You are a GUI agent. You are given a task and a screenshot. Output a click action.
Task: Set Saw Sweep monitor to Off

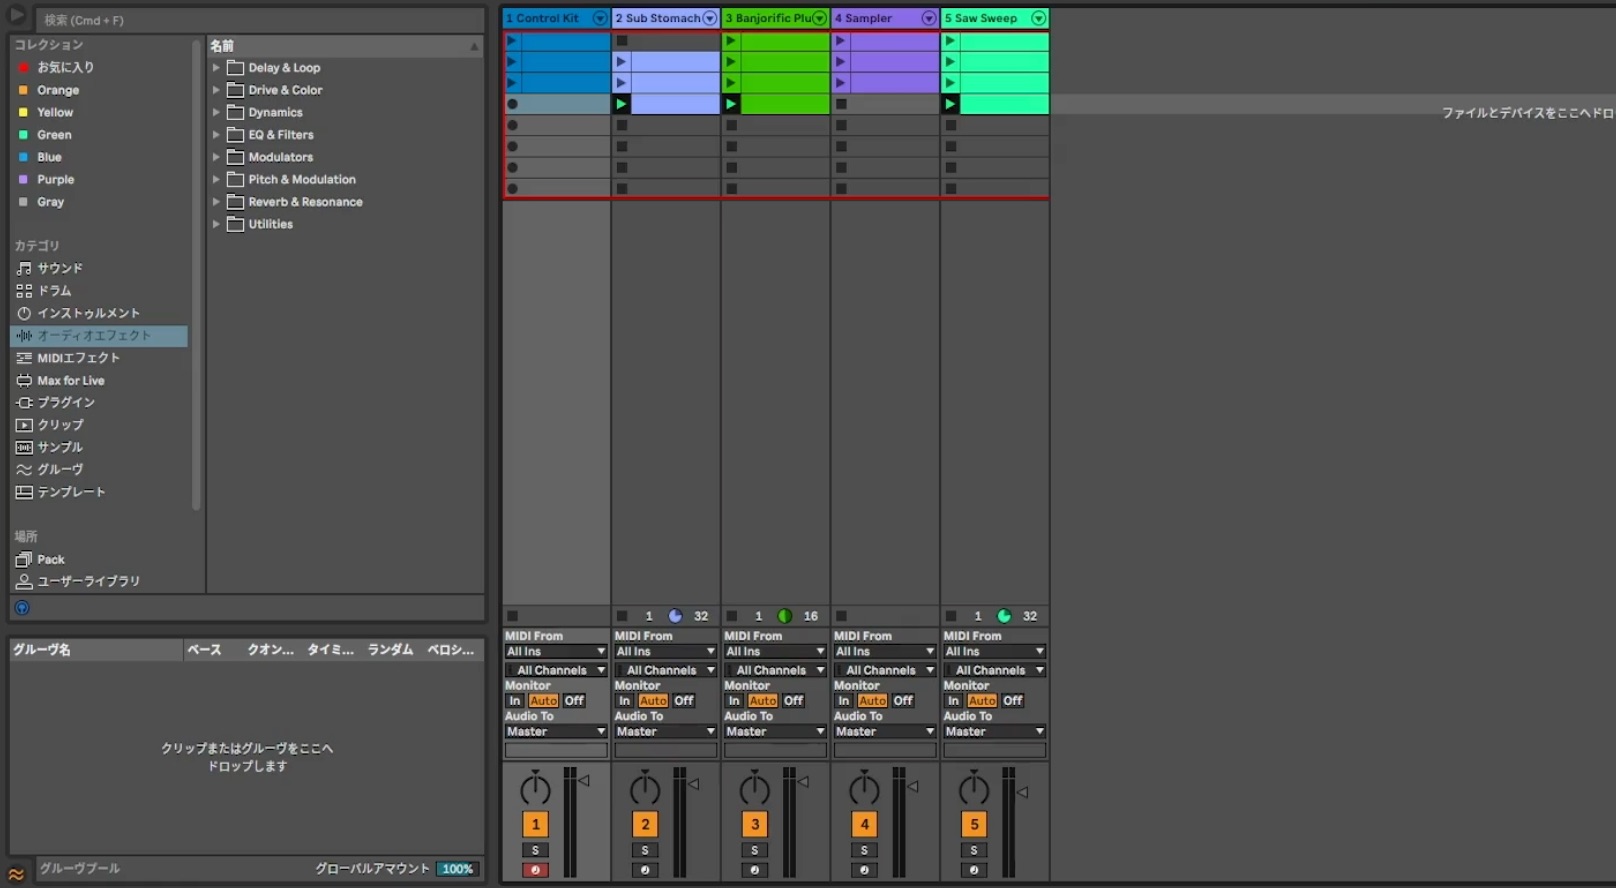tap(1012, 701)
